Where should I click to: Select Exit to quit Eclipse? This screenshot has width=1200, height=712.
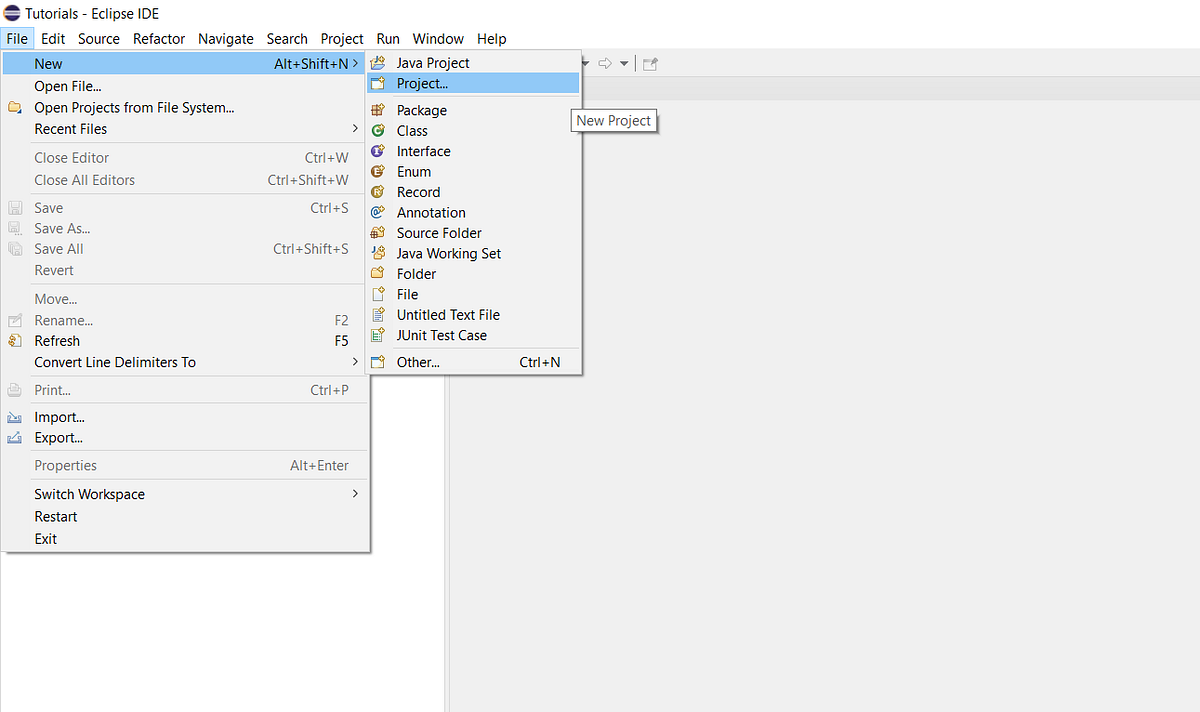point(43,538)
